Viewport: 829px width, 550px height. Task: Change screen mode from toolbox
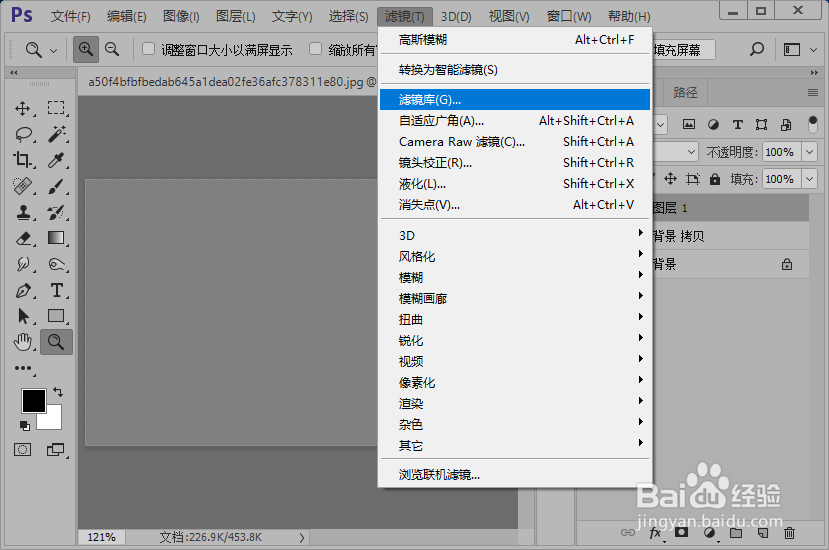[56, 450]
